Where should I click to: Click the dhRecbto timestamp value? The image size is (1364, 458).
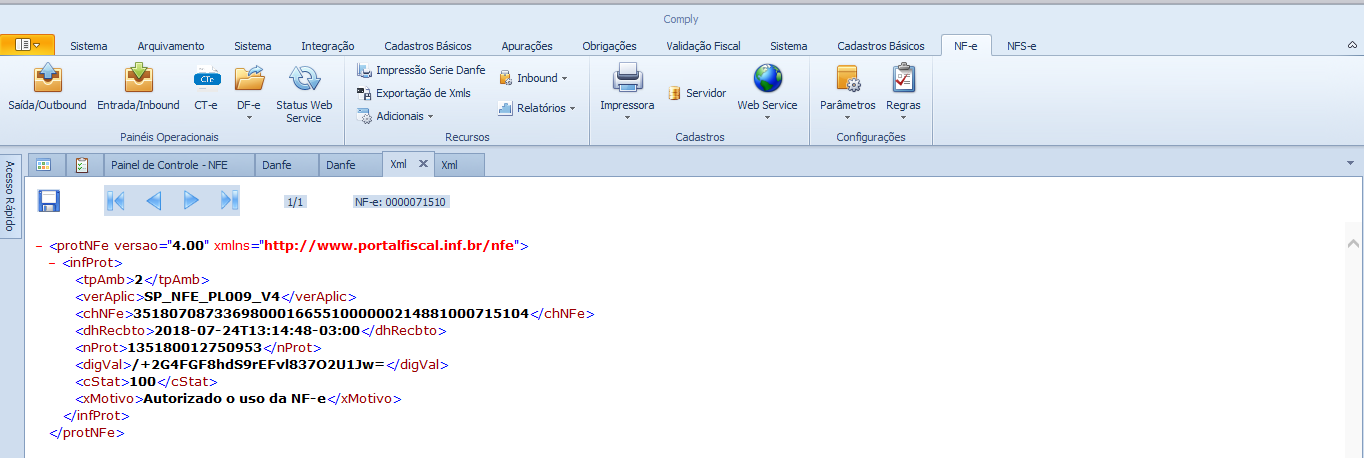(254, 331)
